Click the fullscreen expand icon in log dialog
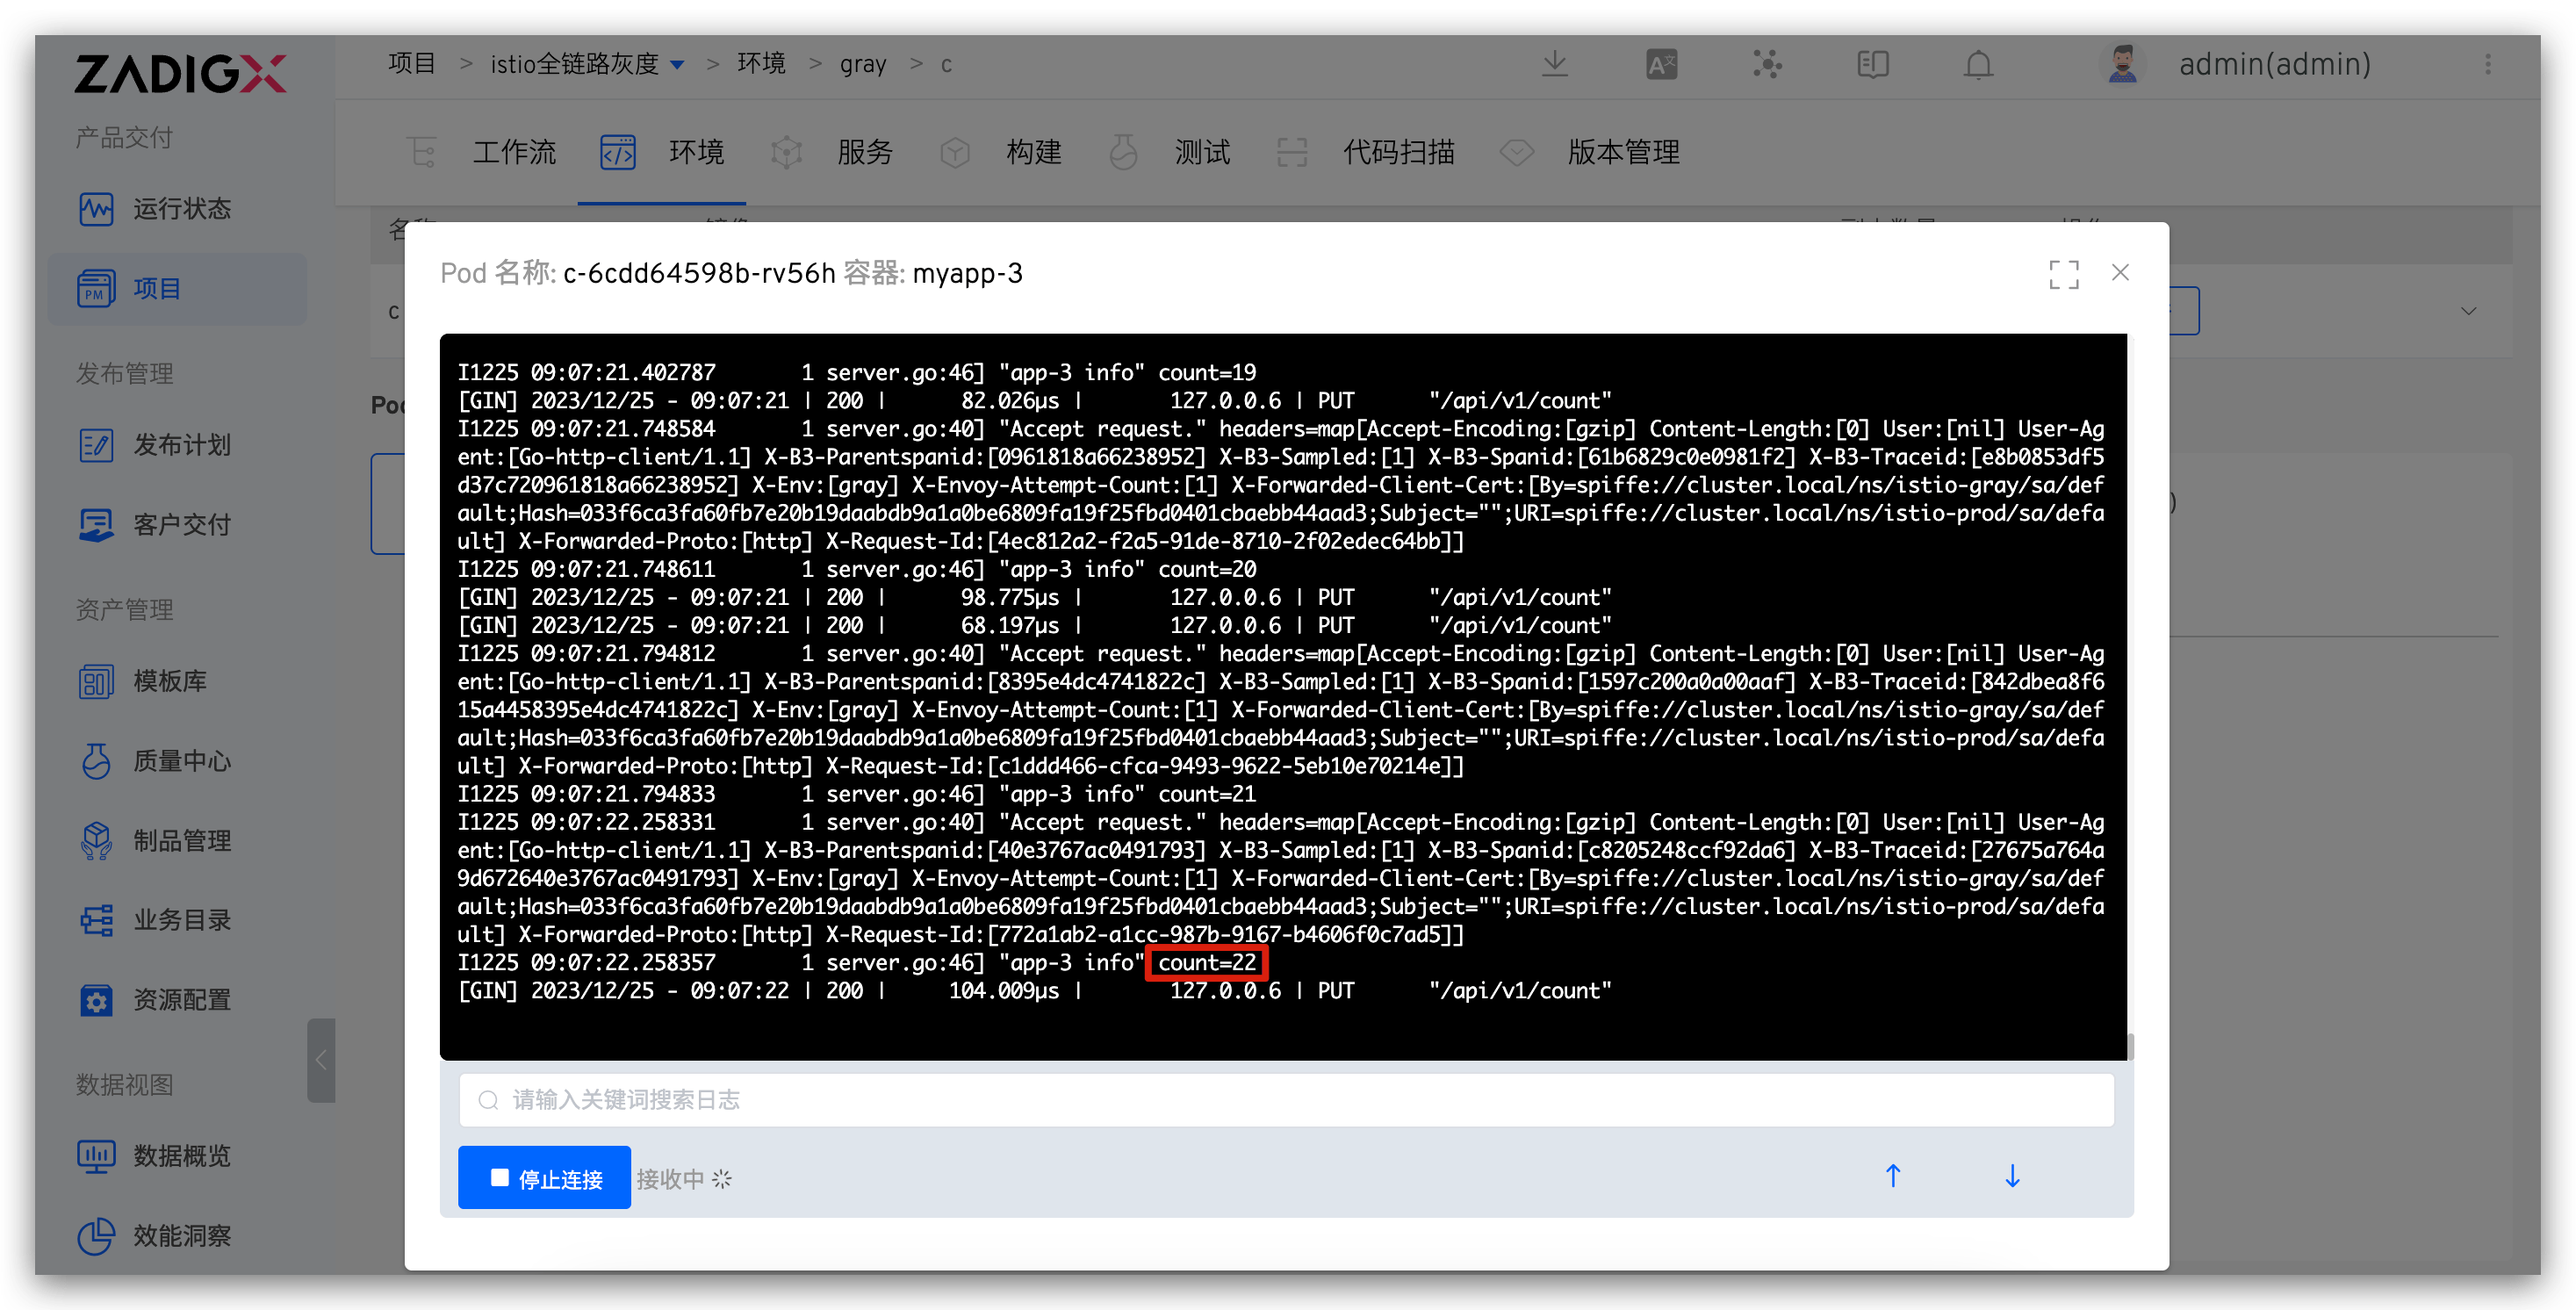This screenshot has width=2576, height=1310. coord(2063,274)
